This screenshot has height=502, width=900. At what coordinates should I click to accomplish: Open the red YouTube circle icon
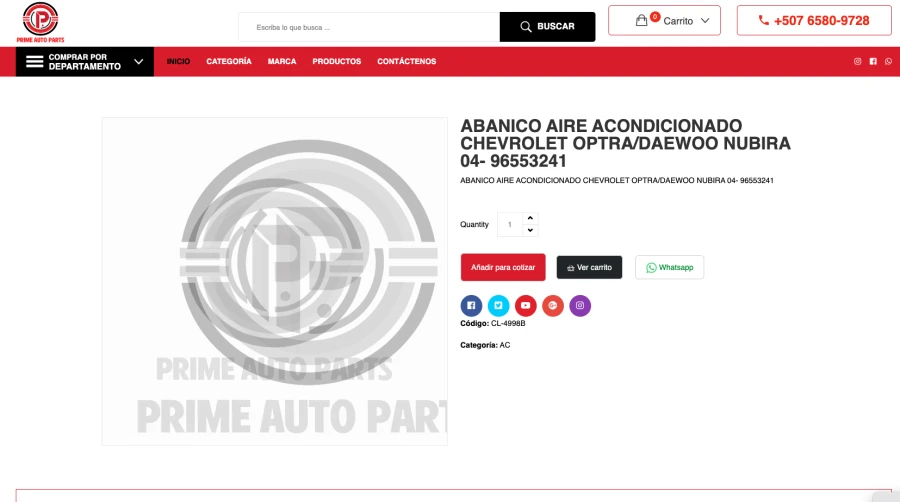pyautogui.click(x=525, y=305)
